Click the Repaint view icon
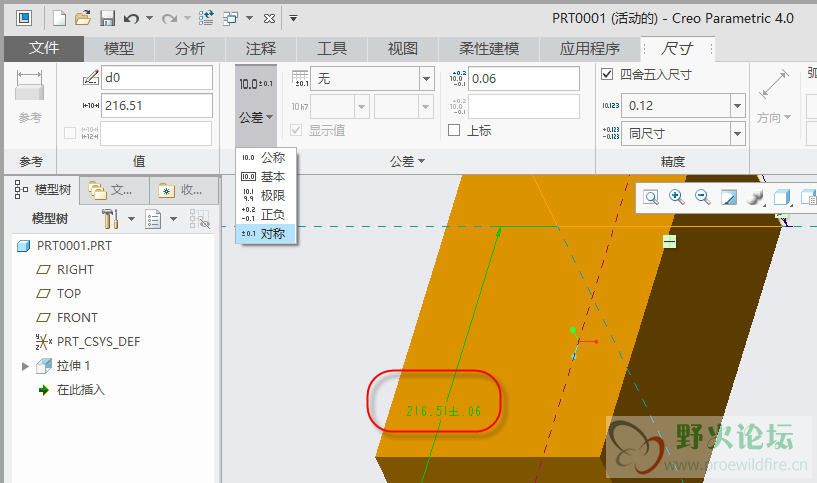 point(728,197)
